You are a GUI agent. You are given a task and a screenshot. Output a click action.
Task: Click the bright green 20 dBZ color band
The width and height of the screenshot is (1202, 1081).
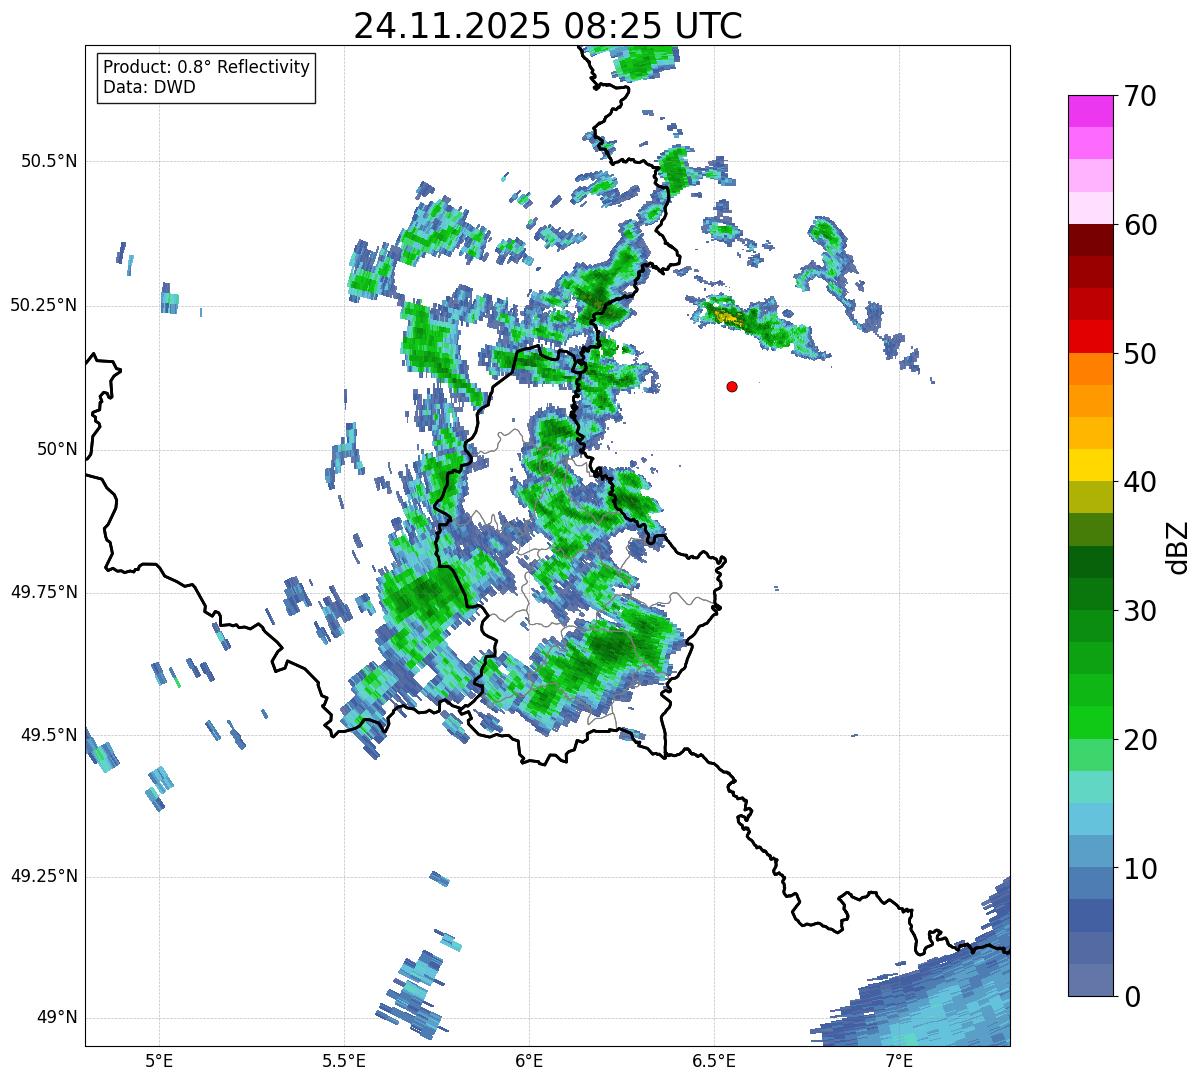[x=1091, y=722]
